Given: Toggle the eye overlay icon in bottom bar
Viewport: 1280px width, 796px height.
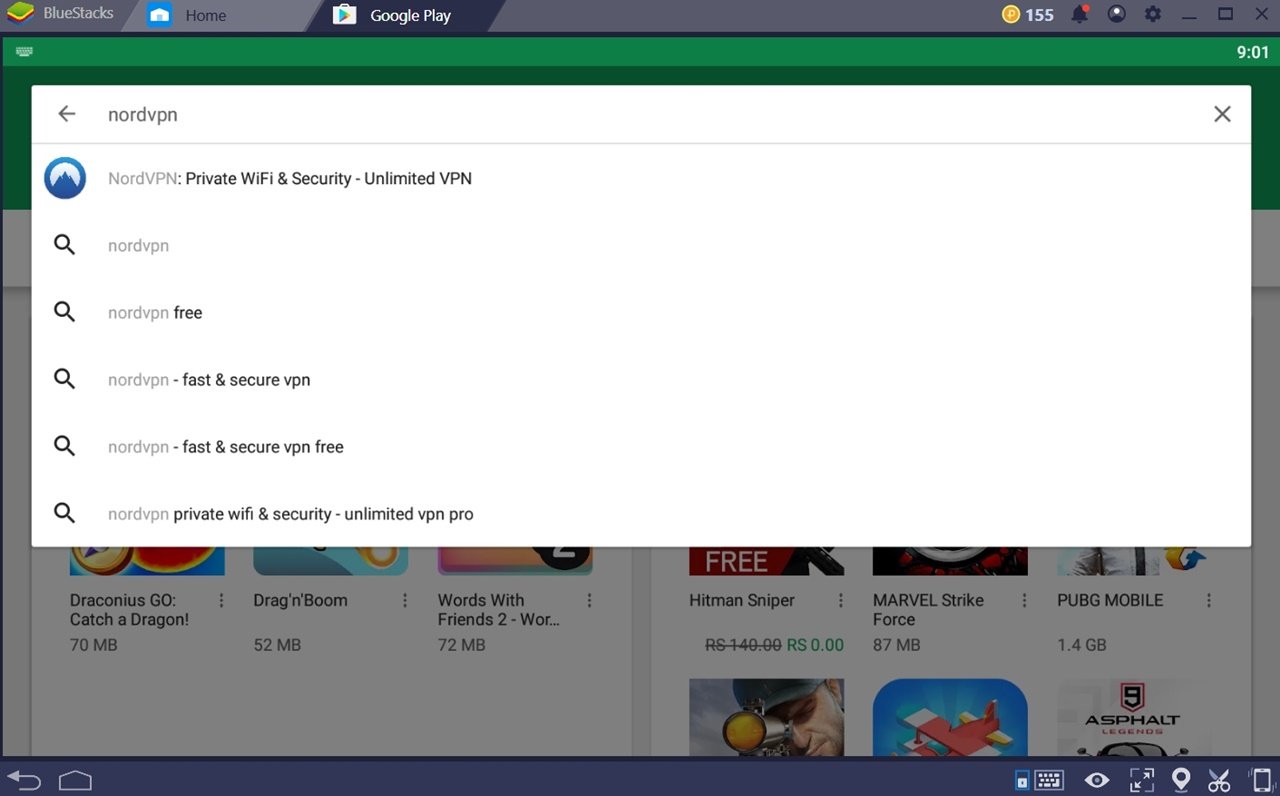Looking at the screenshot, I should (1097, 780).
